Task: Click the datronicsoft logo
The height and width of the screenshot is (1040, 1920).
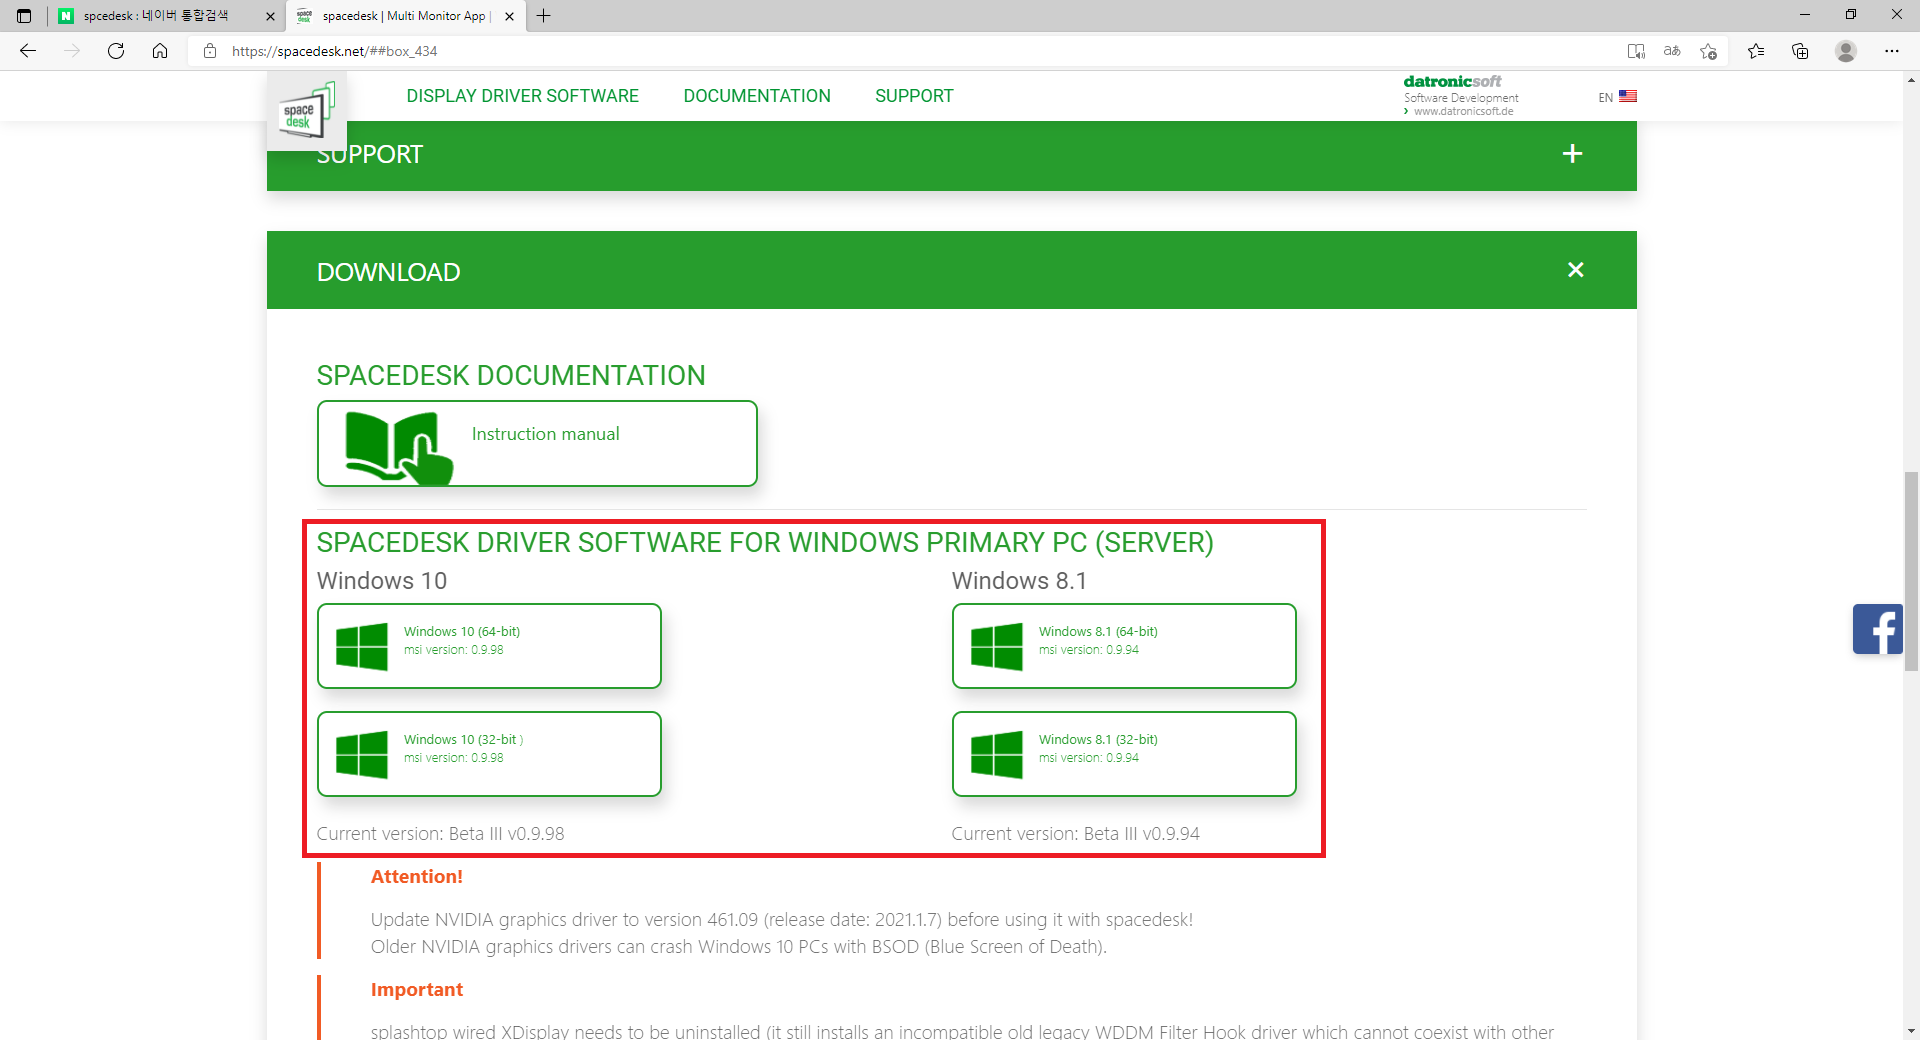Action: 1452,81
